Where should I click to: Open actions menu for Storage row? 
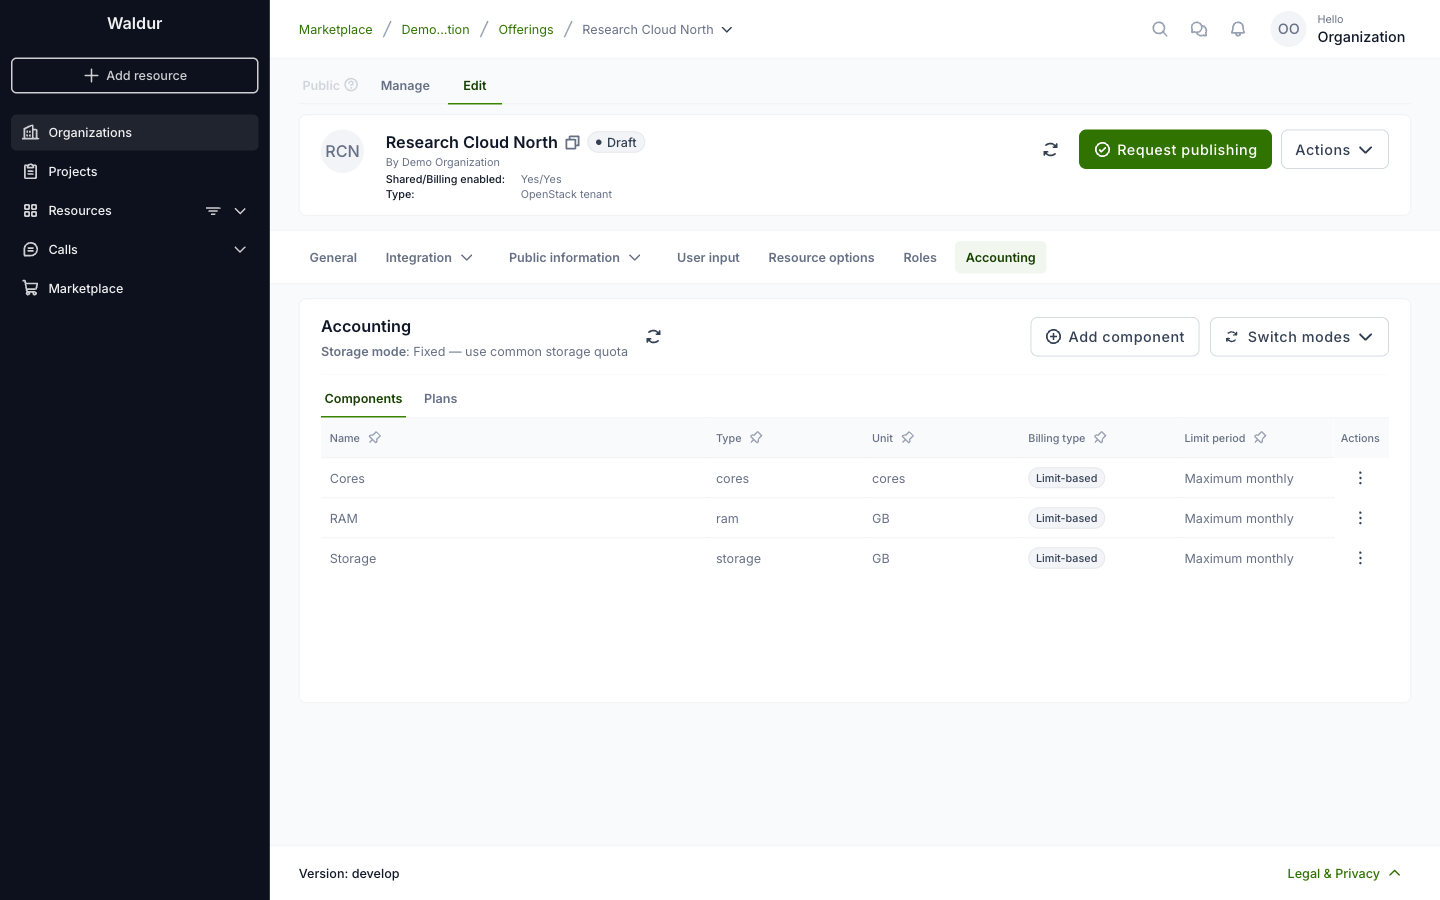[x=1360, y=558]
